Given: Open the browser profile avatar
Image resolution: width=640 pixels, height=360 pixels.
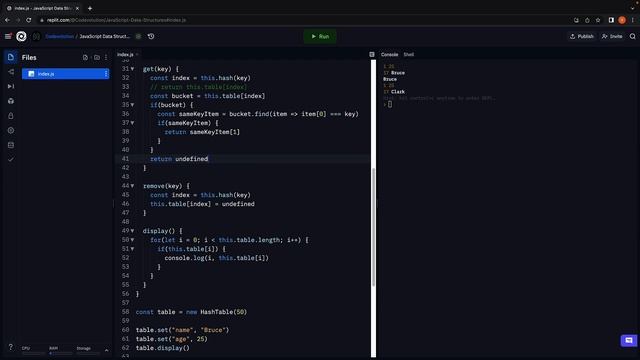Looking at the screenshot, I should point(622,20).
